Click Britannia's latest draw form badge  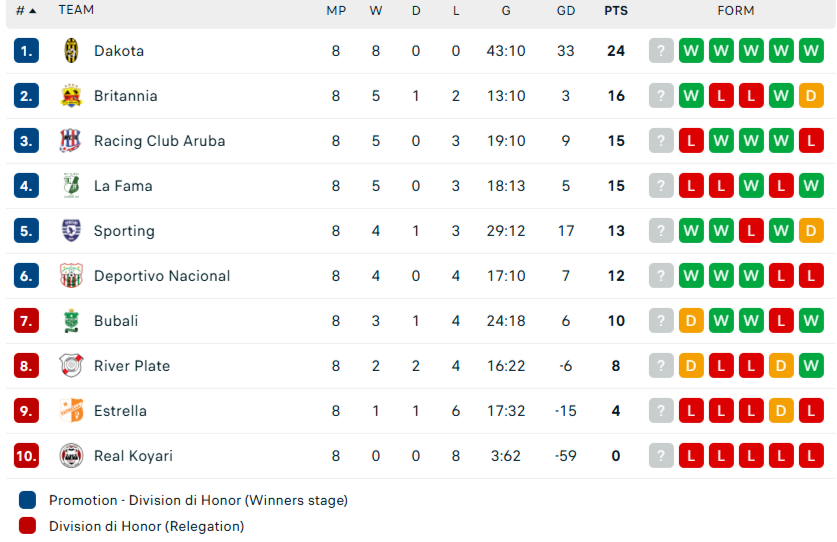coord(811,96)
